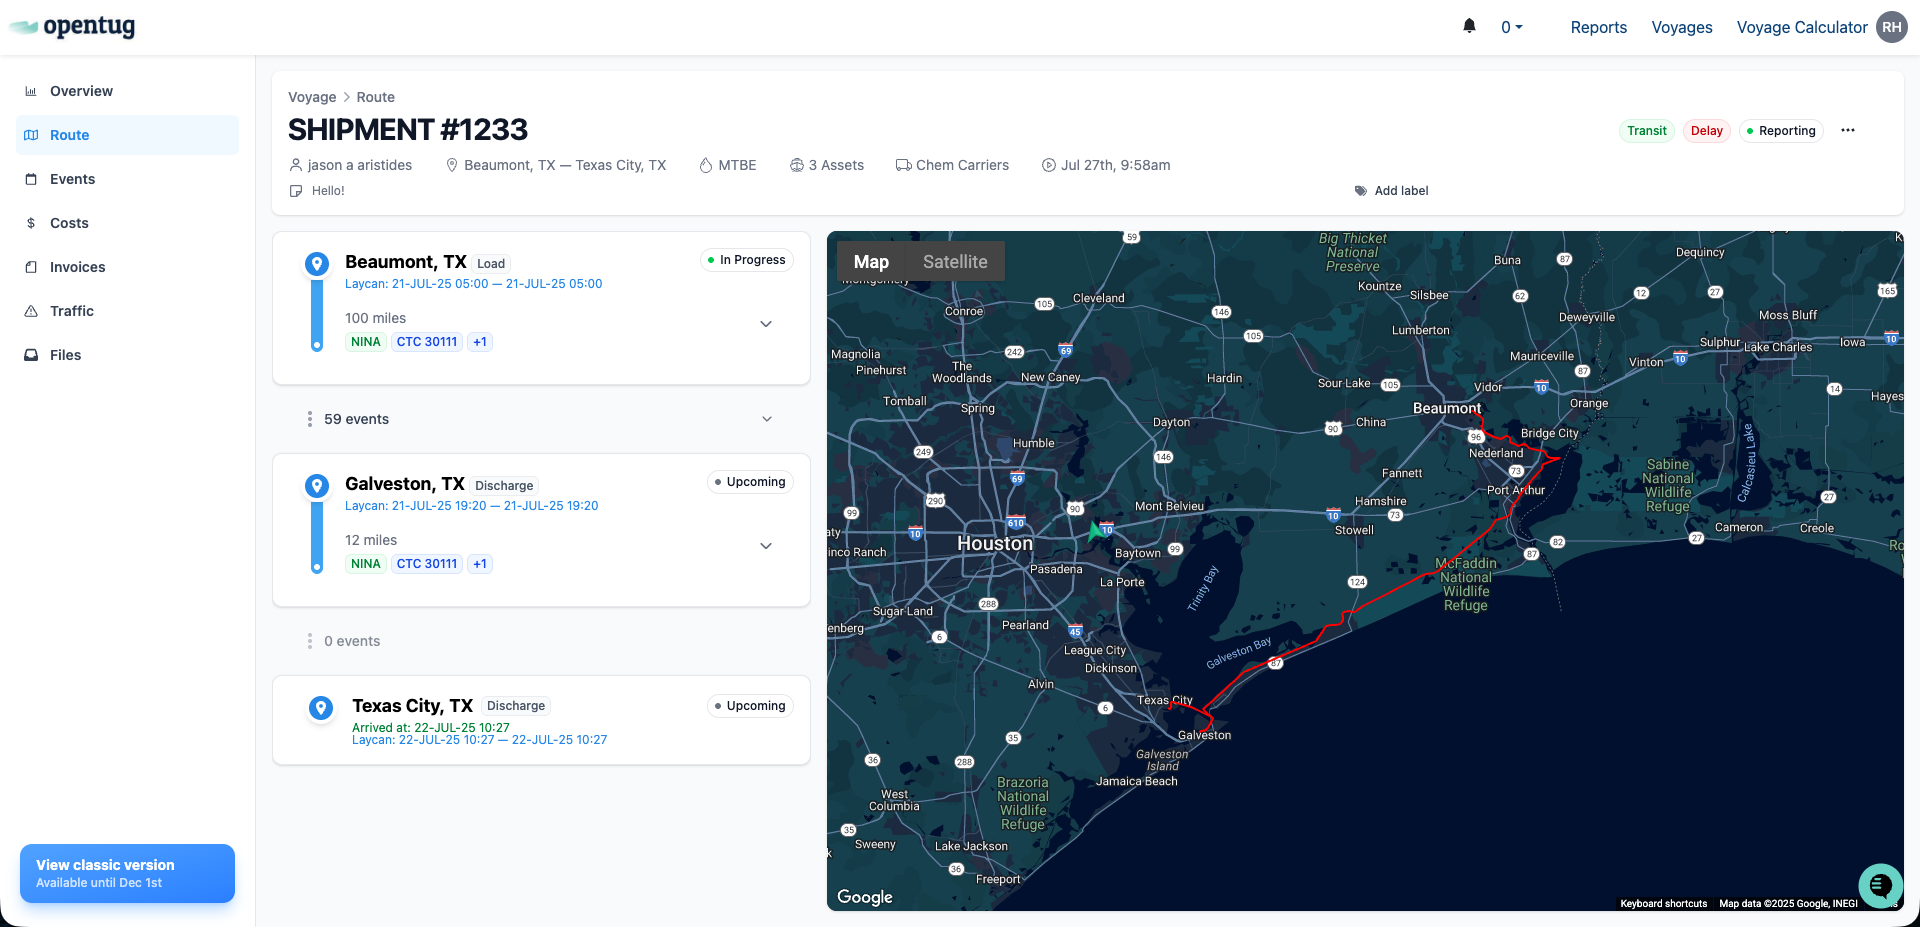The height and width of the screenshot is (927, 1920).
Task: Click the Voyage breadcrumb link
Action: [312, 97]
